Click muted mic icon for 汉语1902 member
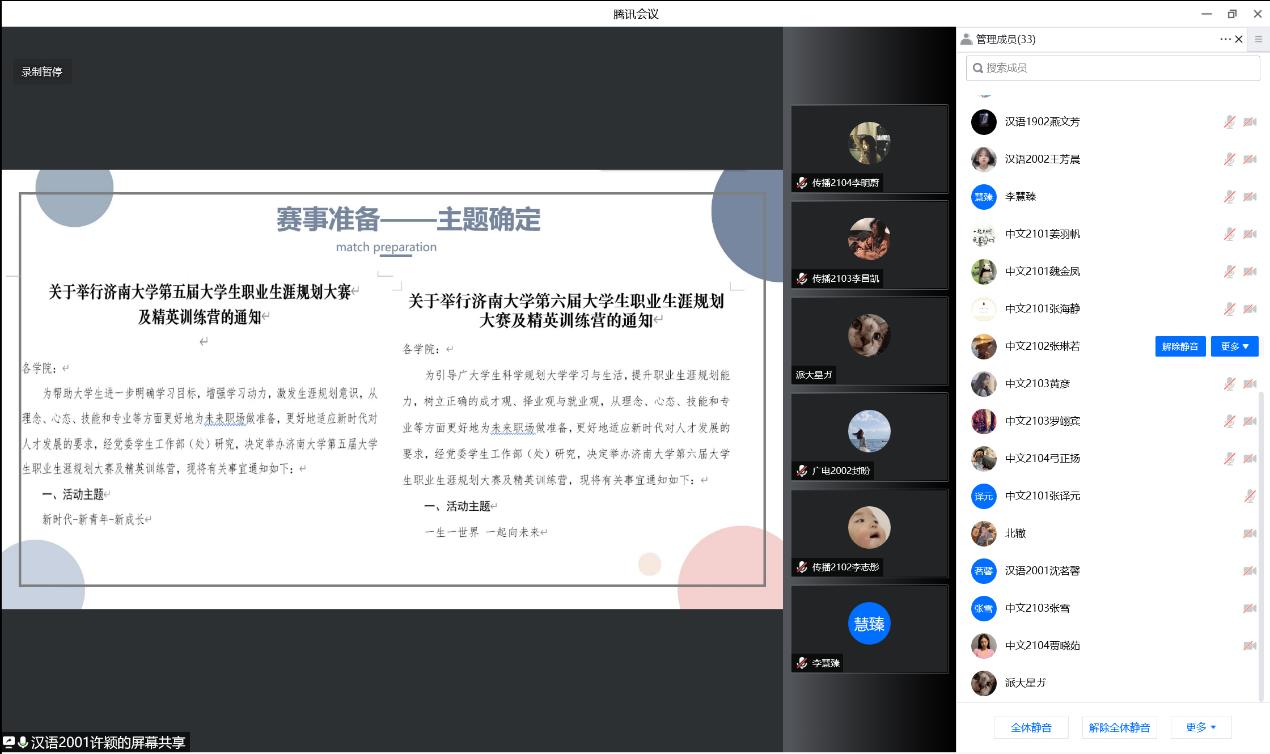 [1229, 122]
